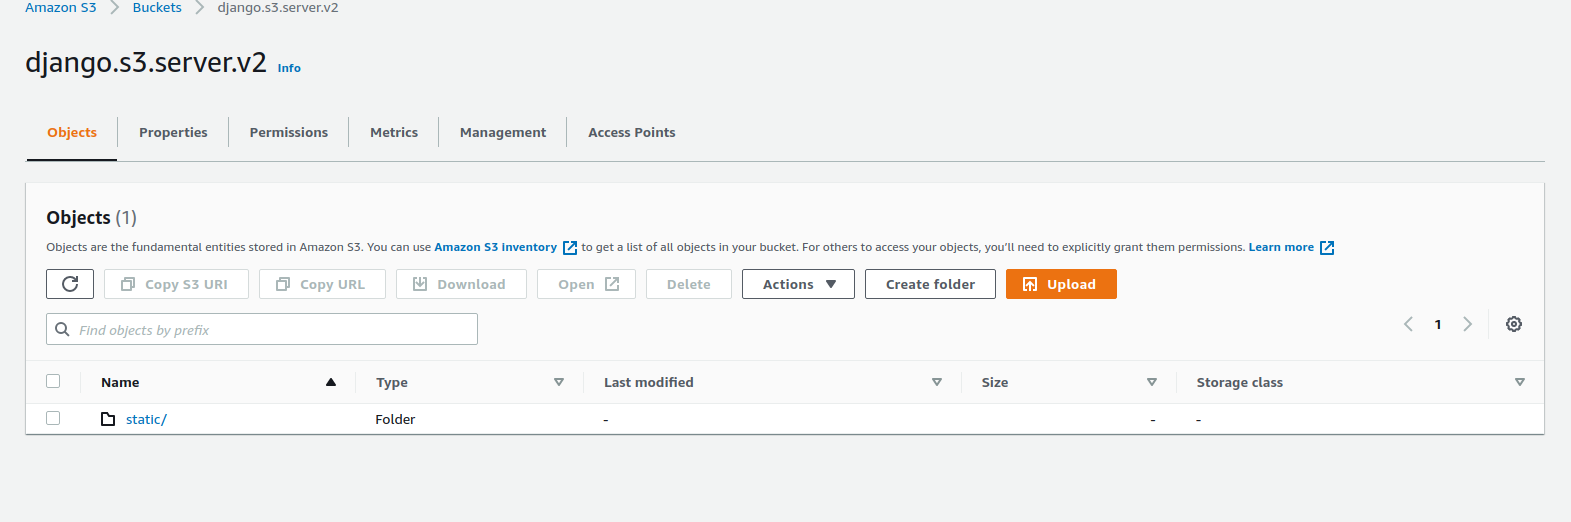Click the Download button

[461, 284]
